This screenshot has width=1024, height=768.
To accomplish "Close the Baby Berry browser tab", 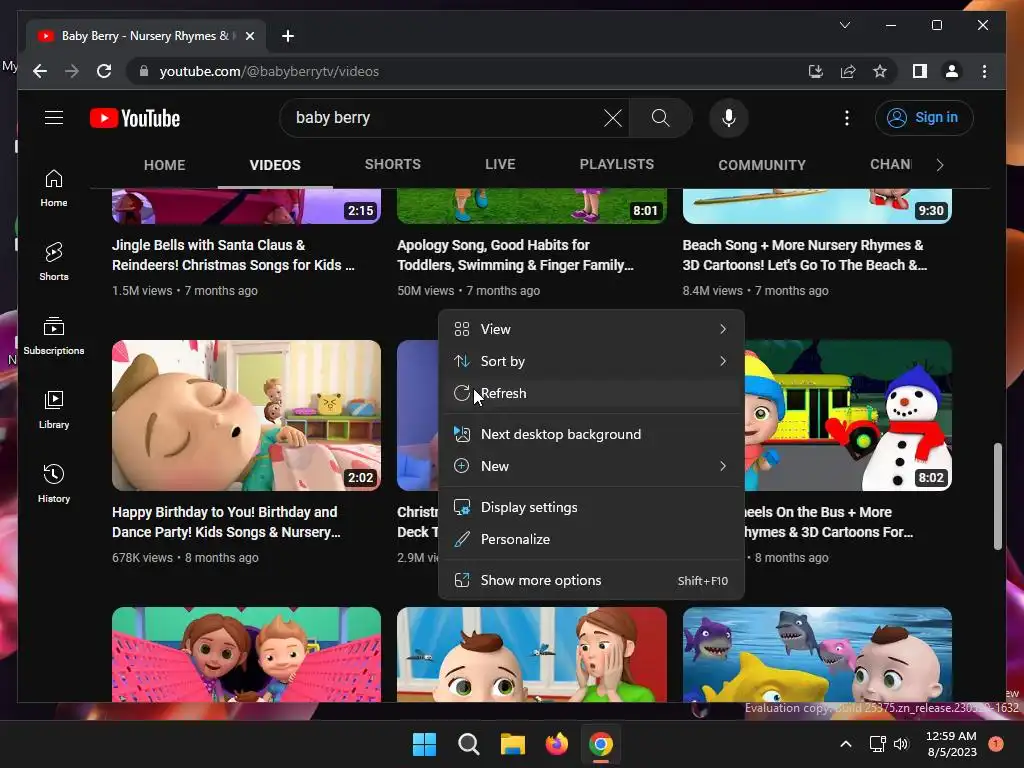I will pyautogui.click(x=249, y=36).
